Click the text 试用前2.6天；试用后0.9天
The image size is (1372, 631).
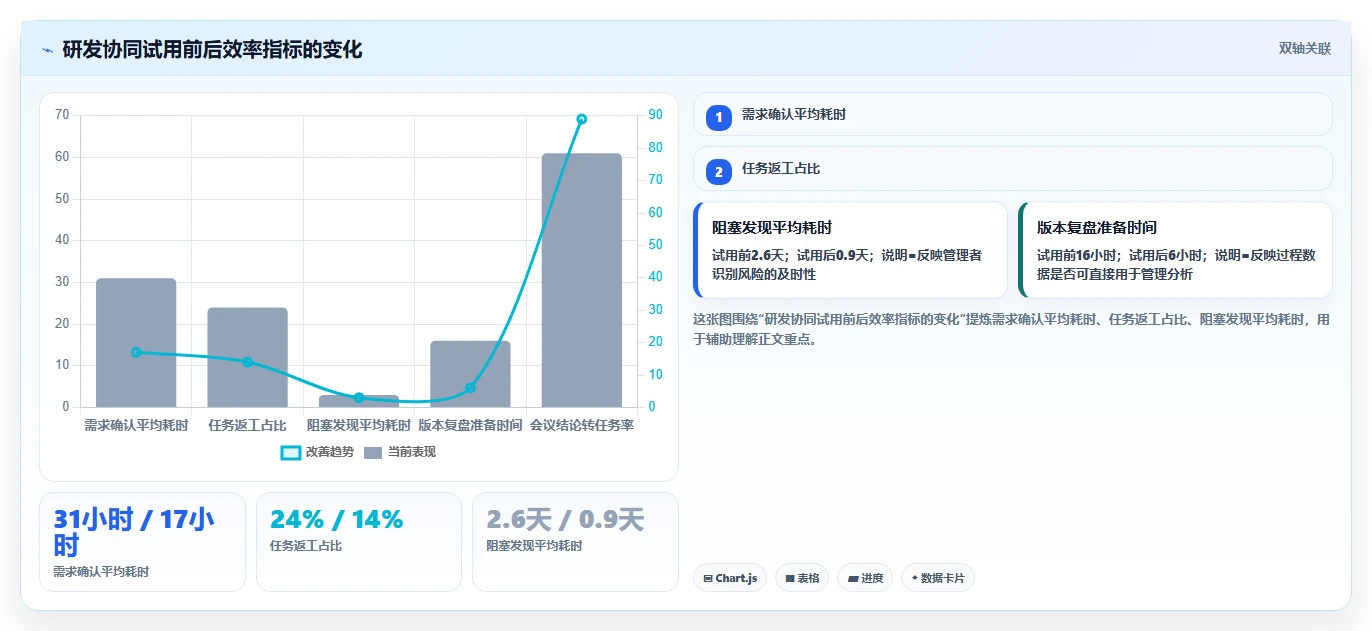792,255
